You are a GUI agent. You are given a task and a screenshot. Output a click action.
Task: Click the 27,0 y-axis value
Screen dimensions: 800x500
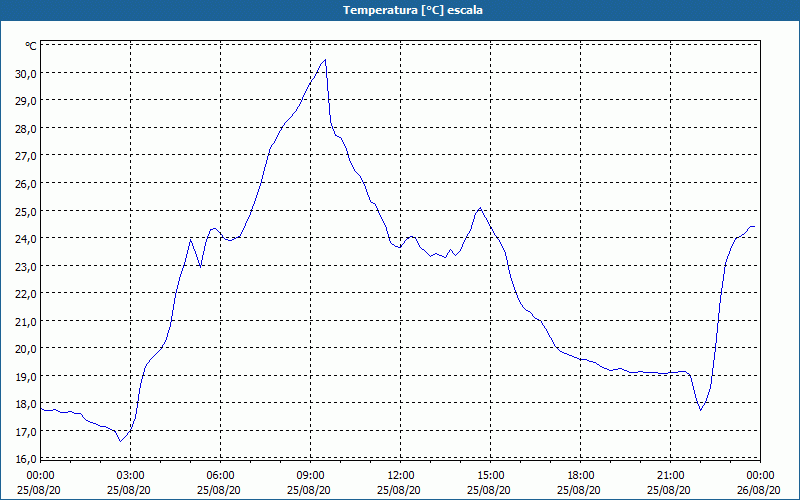(27, 156)
